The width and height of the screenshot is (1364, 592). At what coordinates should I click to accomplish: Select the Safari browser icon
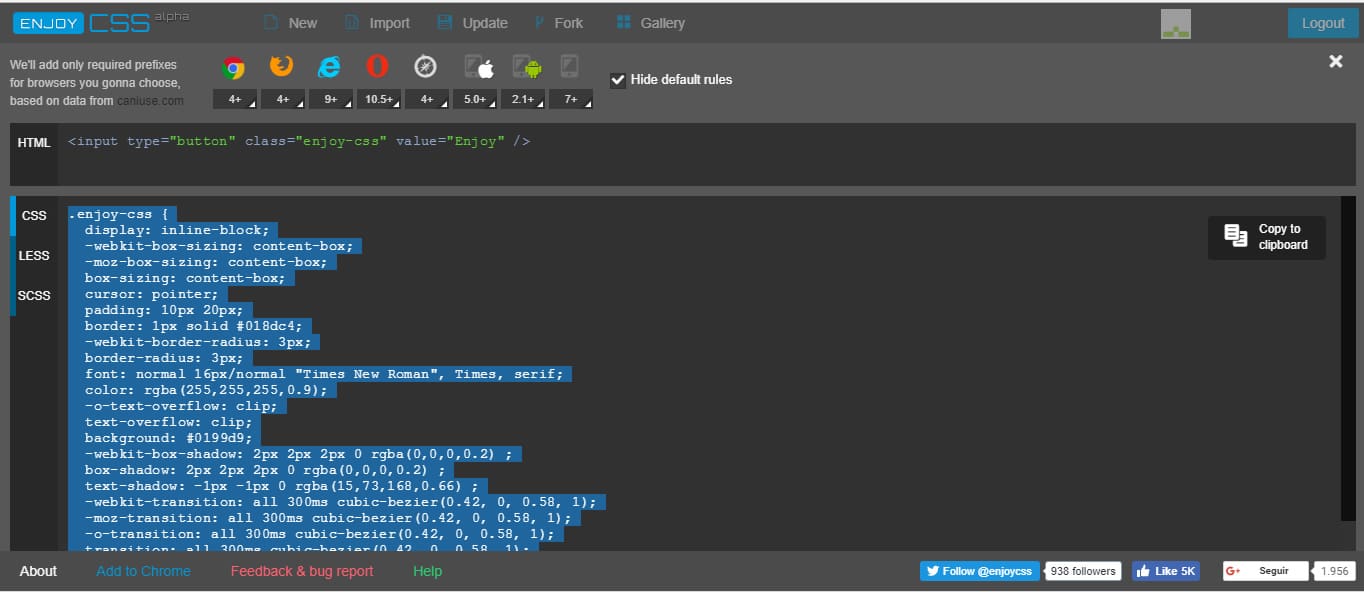(425, 67)
